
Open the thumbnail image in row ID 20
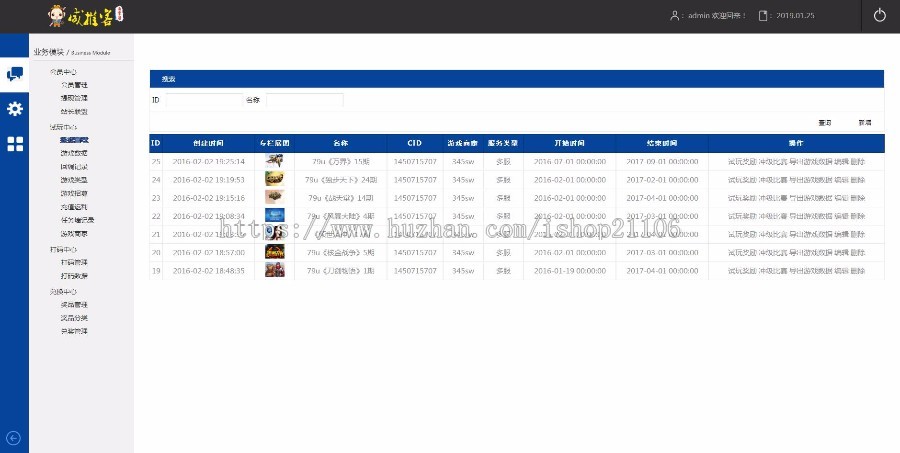(x=274, y=253)
